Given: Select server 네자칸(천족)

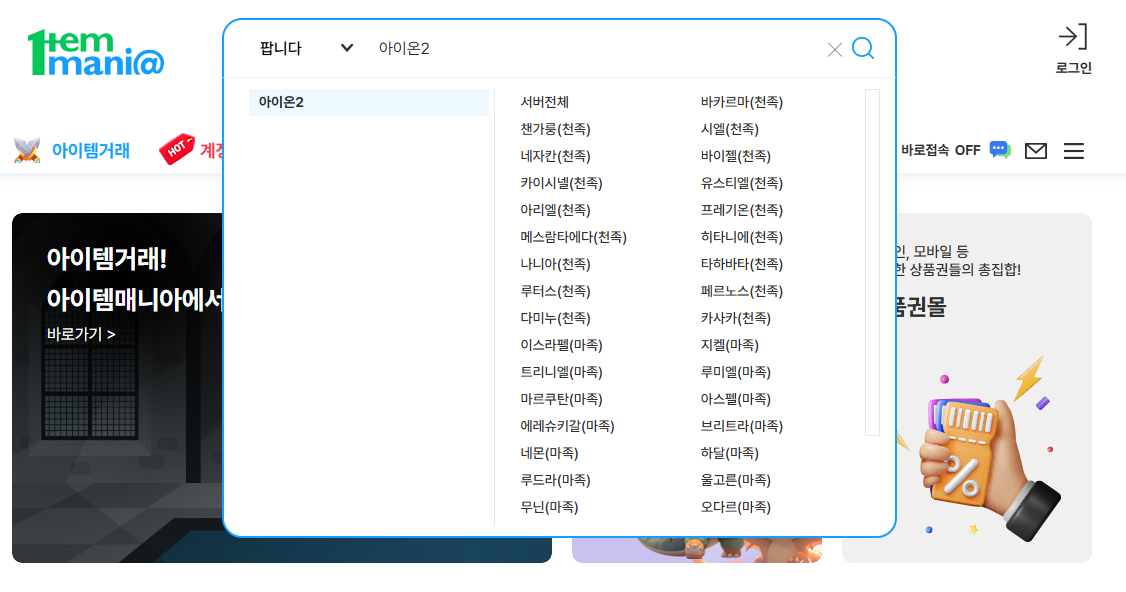Looking at the screenshot, I should [555, 156].
